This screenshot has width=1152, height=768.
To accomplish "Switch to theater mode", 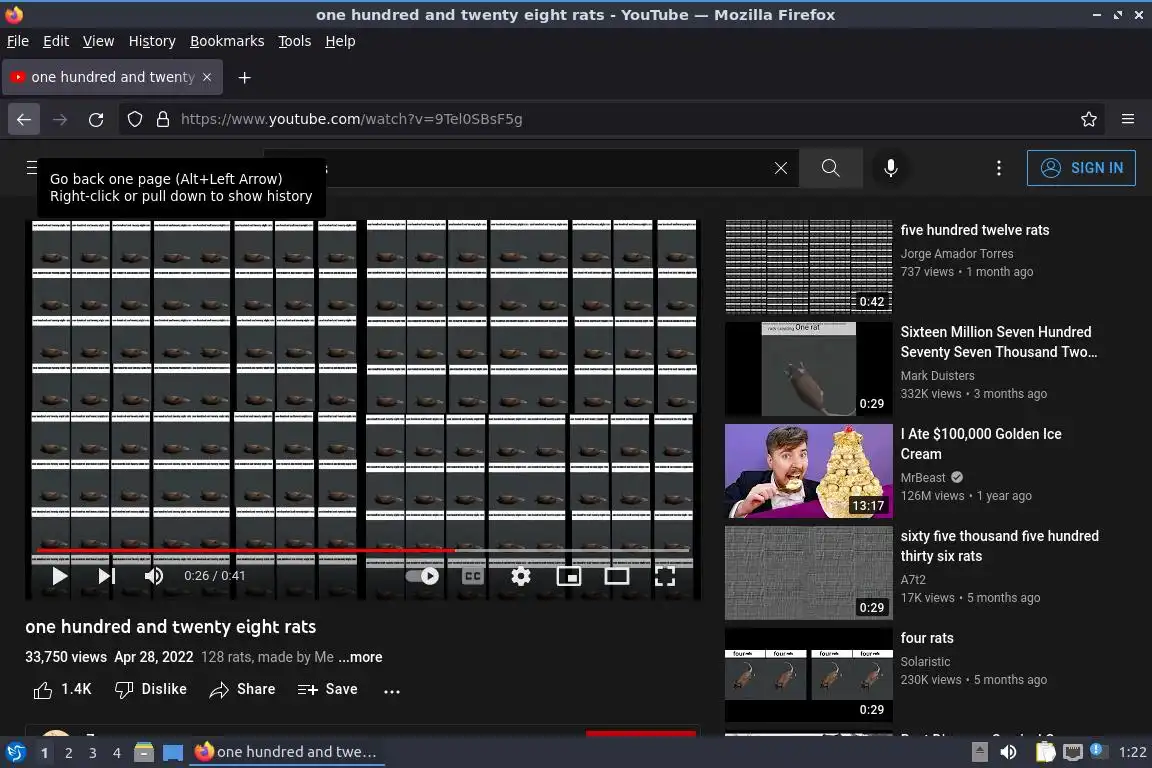I will coord(616,576).
